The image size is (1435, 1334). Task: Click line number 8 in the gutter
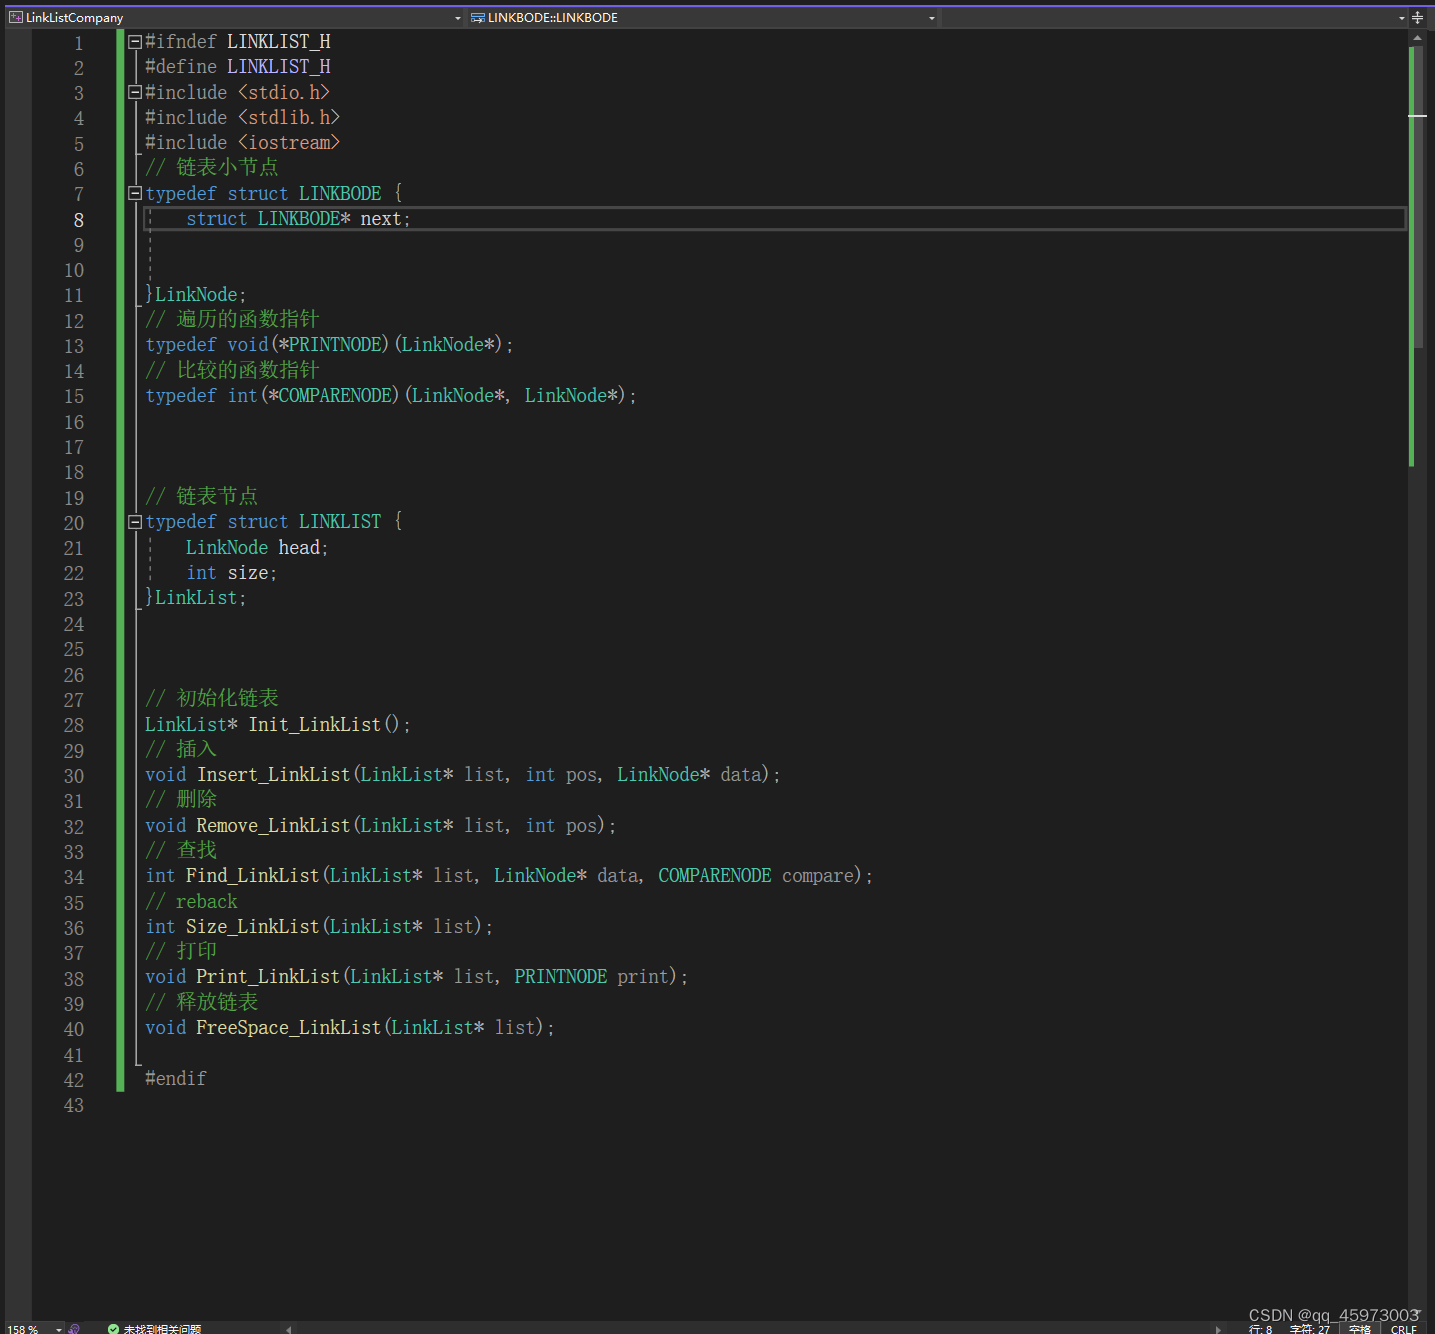[x=78, y=220]
